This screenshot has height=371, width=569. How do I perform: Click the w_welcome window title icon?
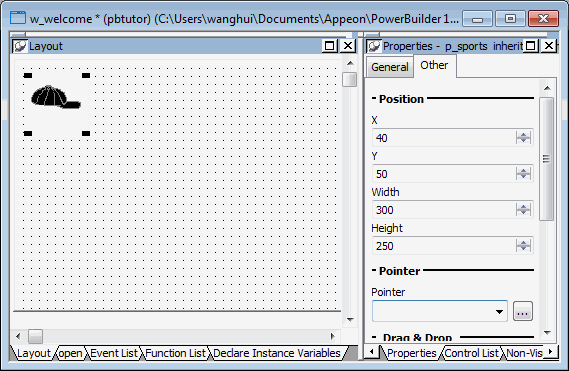click(x=18, y=18)
